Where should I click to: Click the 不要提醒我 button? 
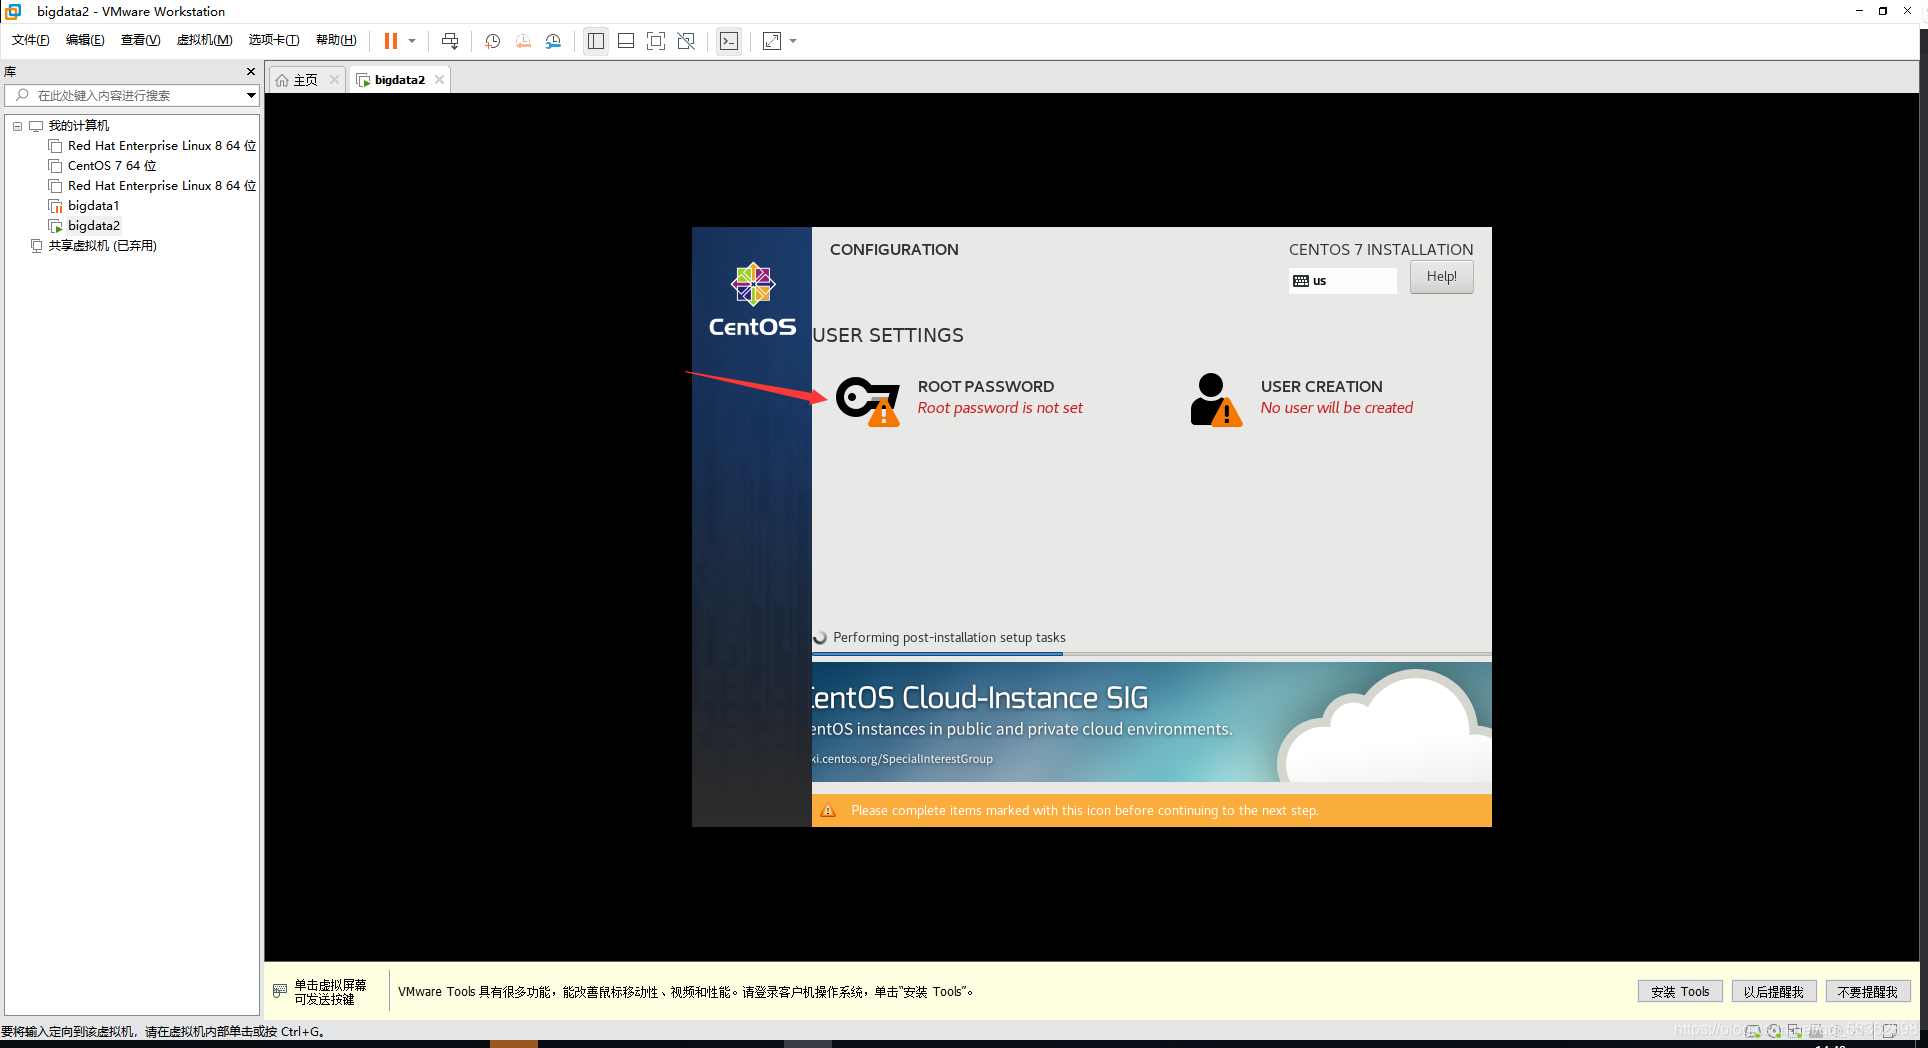(x=1867, y=991)
